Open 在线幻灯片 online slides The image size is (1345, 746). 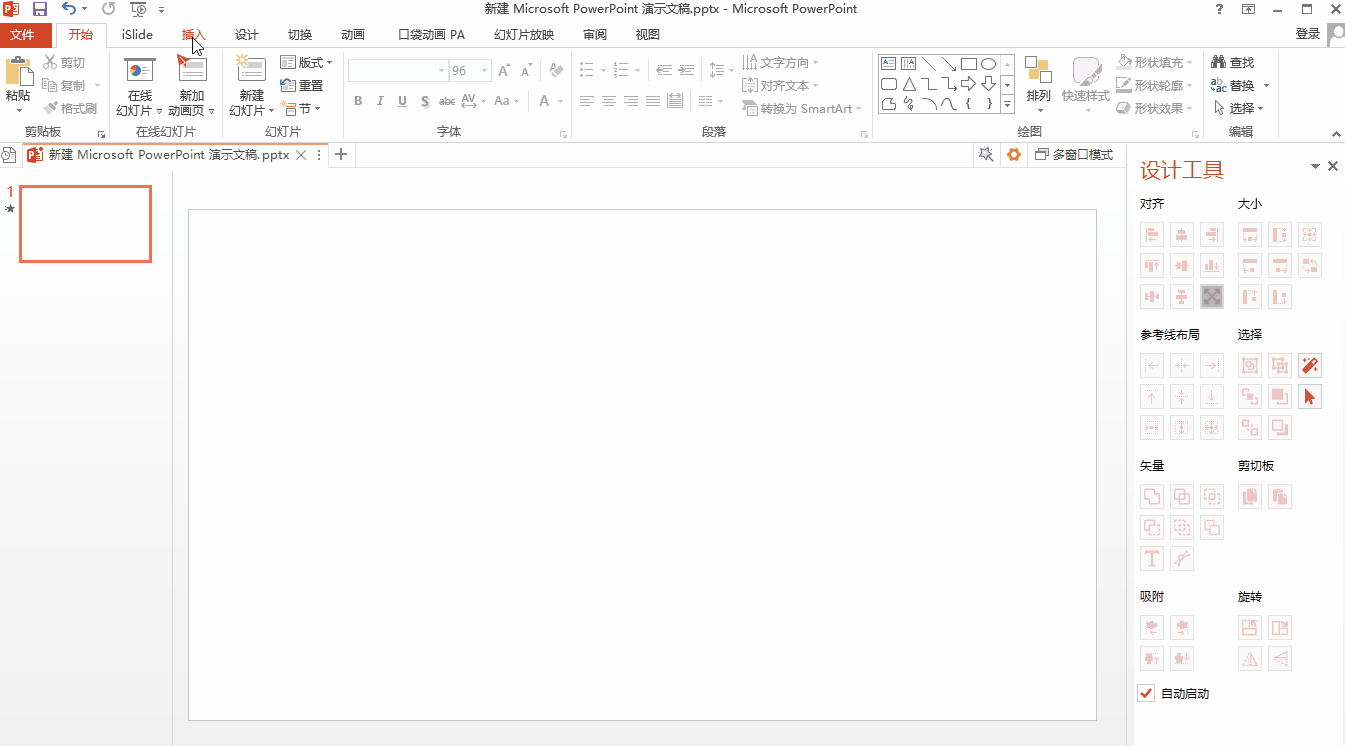[x=139, y=87]
